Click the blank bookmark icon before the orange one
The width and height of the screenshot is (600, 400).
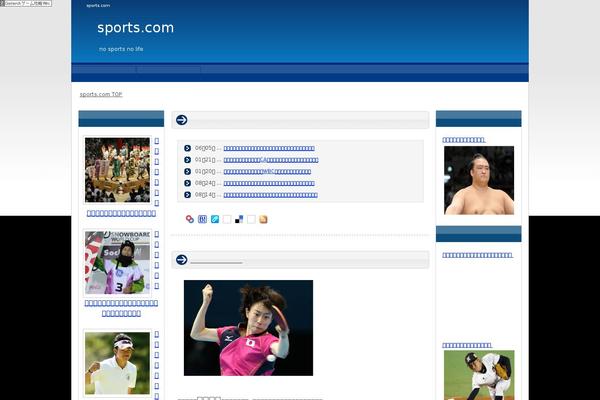251,219
